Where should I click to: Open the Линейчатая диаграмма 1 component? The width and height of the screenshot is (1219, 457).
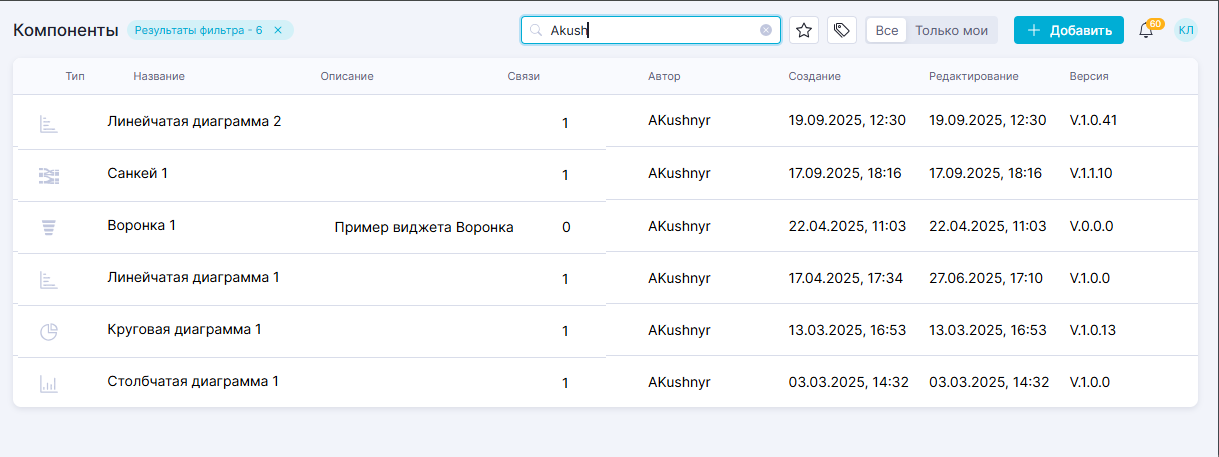pos(193,277)
